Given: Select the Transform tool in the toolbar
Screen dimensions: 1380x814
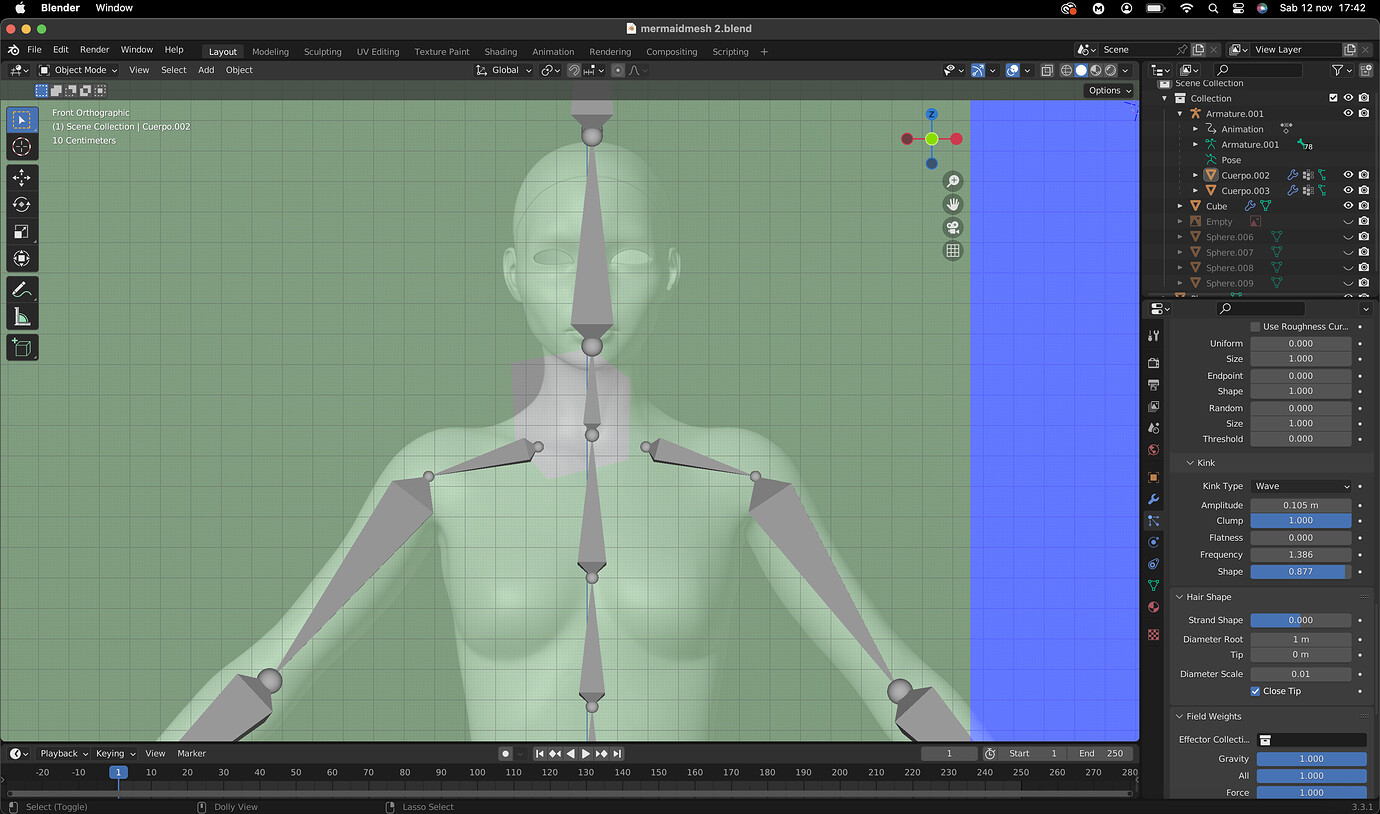Looking at the screenshot, I should [x=22, y=258].
